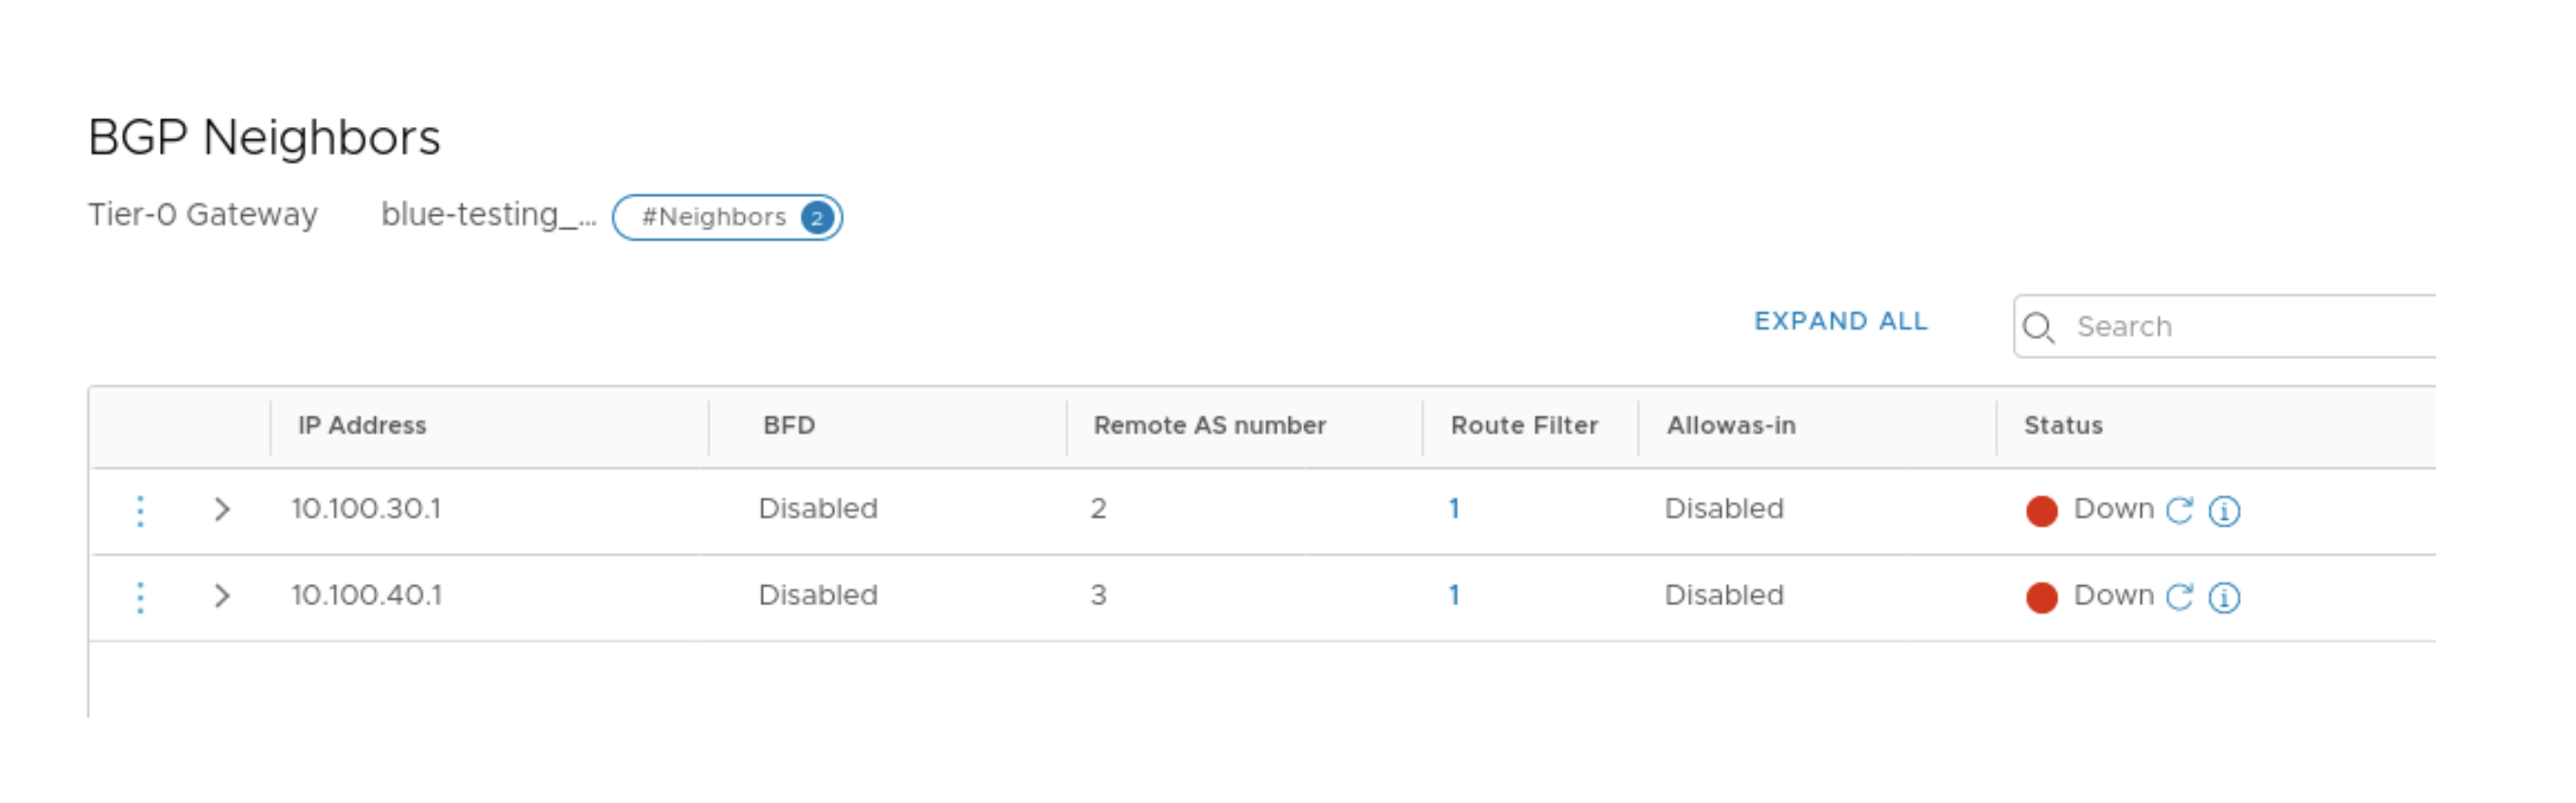Click red Down status indicator for 10.100.40.1
This screenshot has height=803, width=2576.
(2041, 598)
